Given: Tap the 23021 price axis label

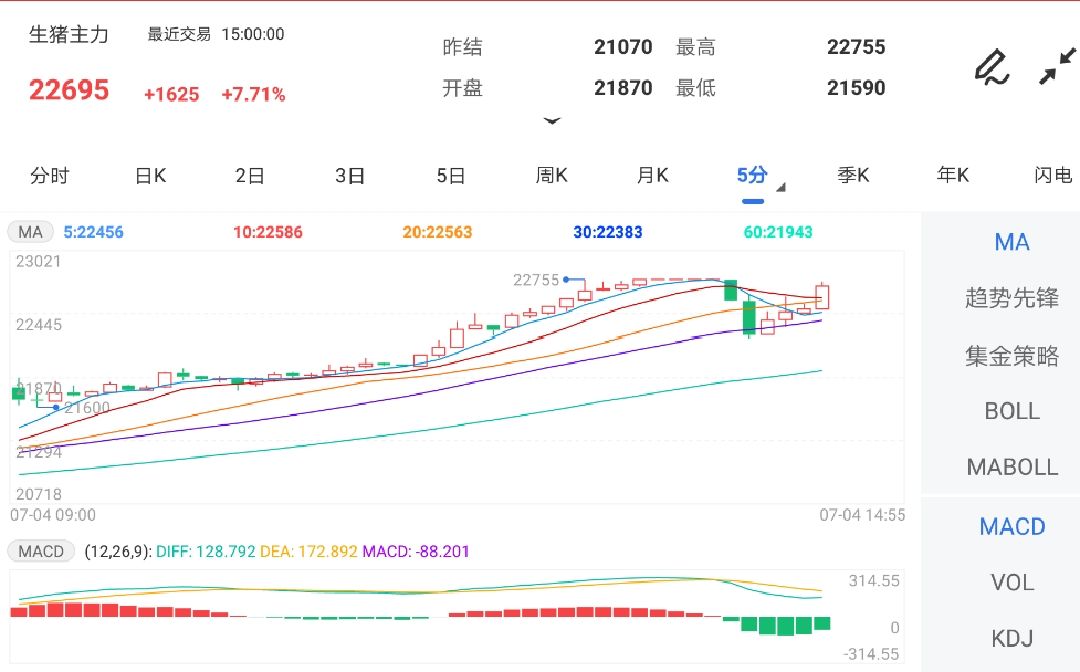Looking at the screenshot, I should [39, 262].
